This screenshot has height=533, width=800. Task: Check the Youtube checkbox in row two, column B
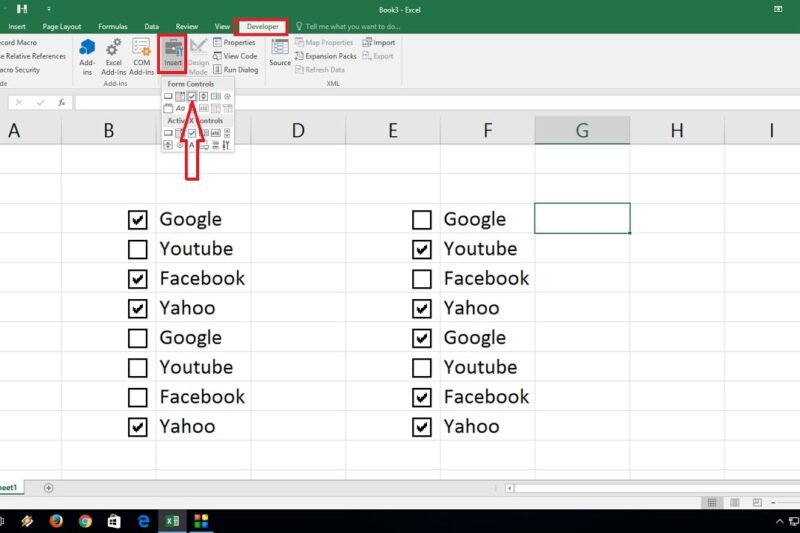138,249
